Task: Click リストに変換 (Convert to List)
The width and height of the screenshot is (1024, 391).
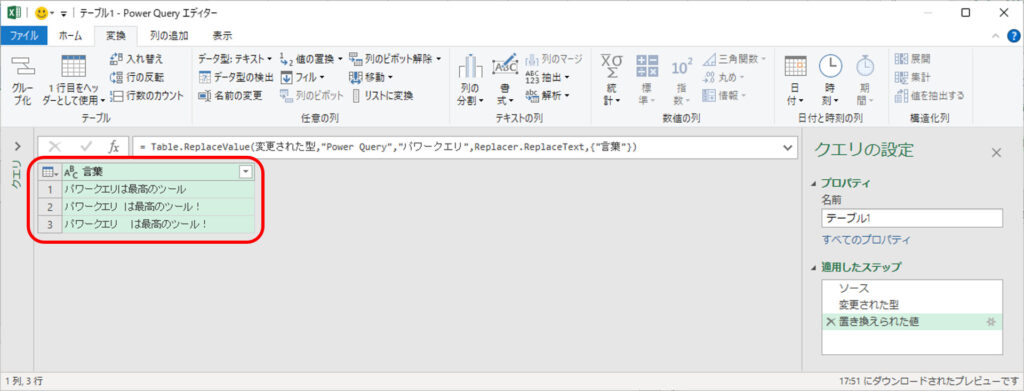Action: click(x=382, y=95)
